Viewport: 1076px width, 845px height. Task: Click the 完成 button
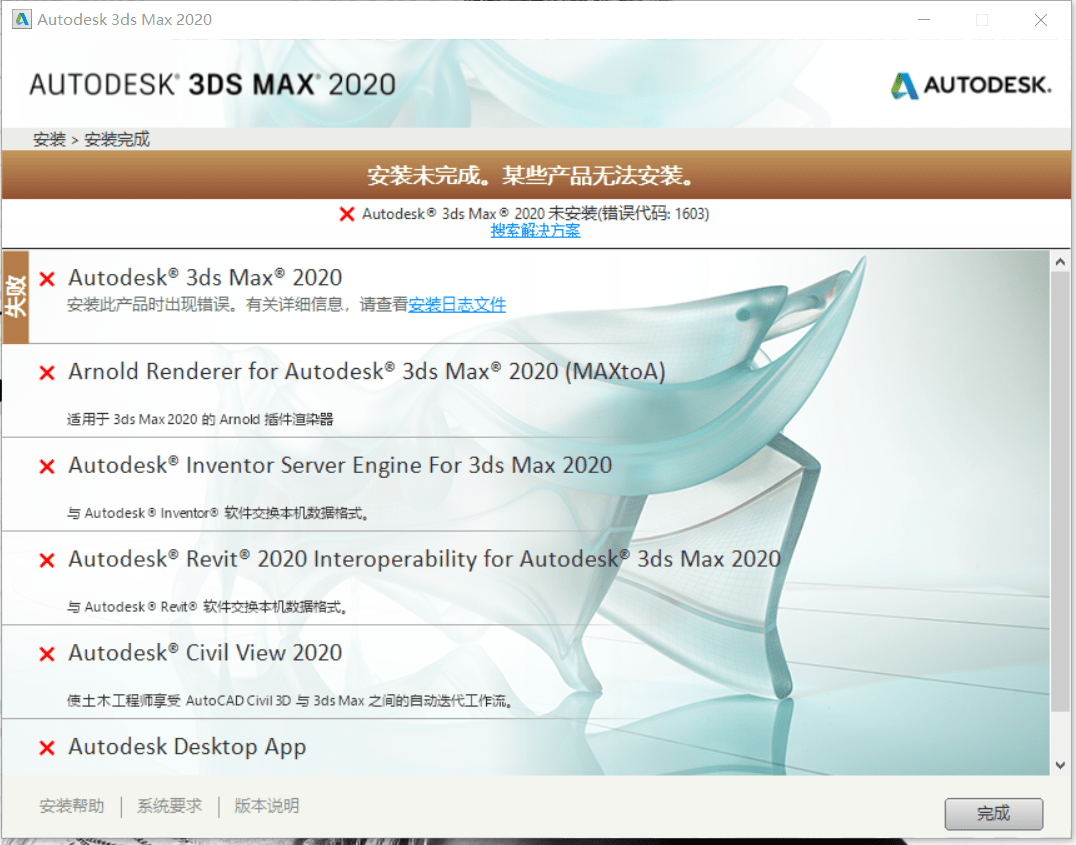click(994, 813)
